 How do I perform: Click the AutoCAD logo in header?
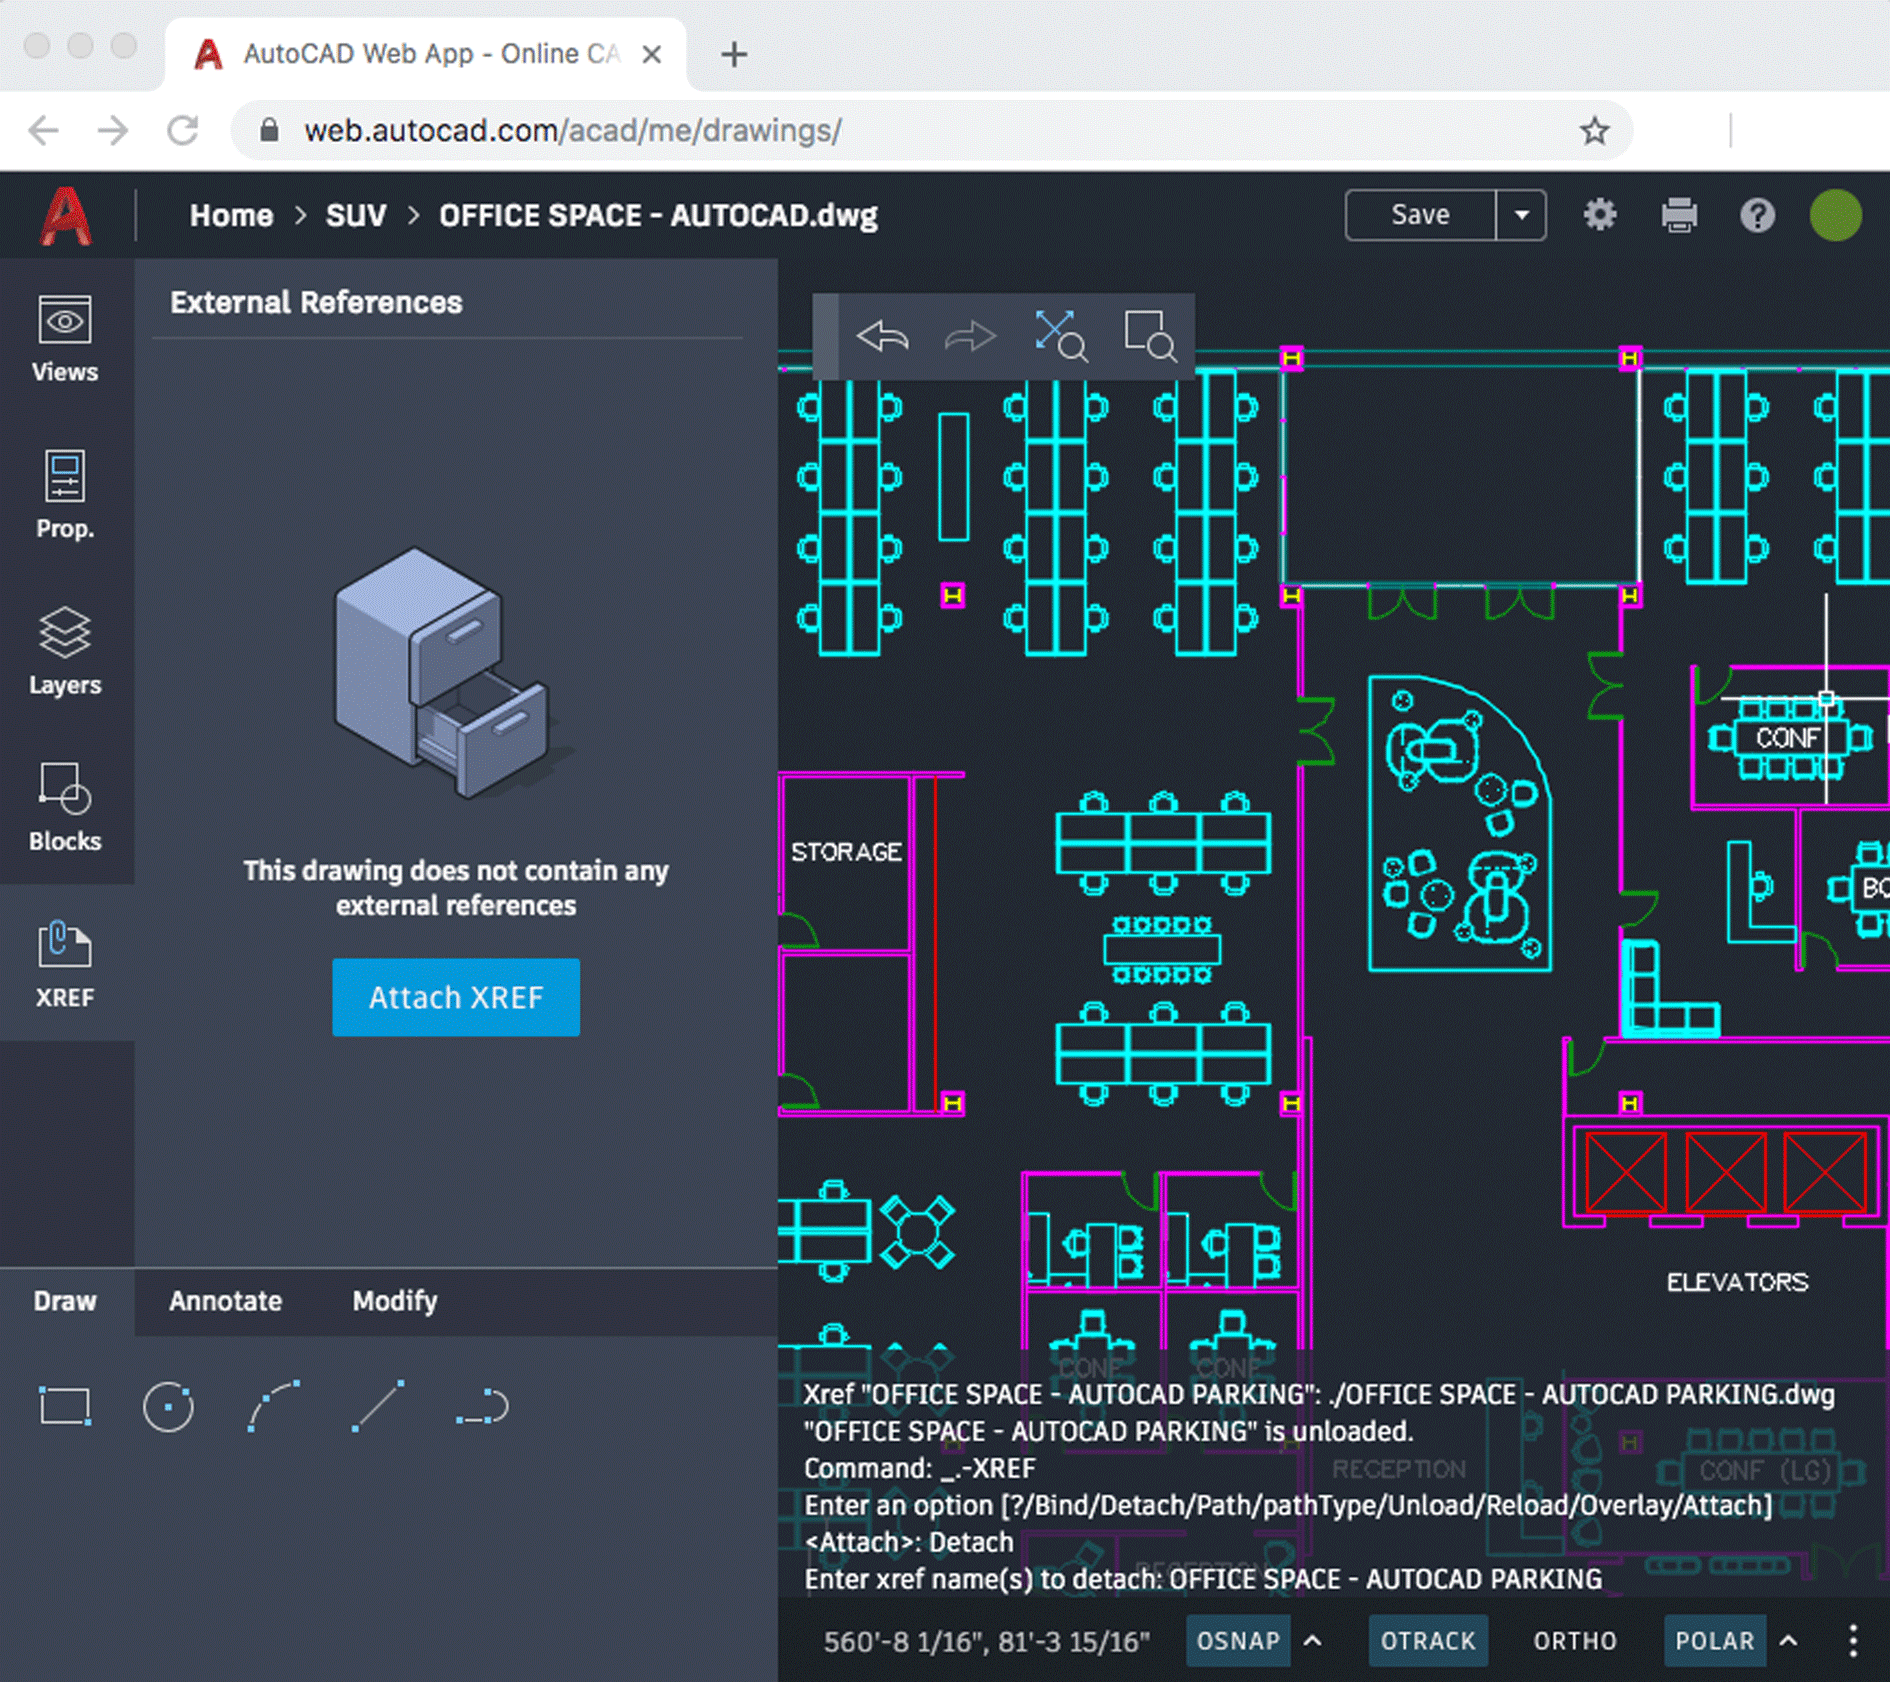pos(66,215)
